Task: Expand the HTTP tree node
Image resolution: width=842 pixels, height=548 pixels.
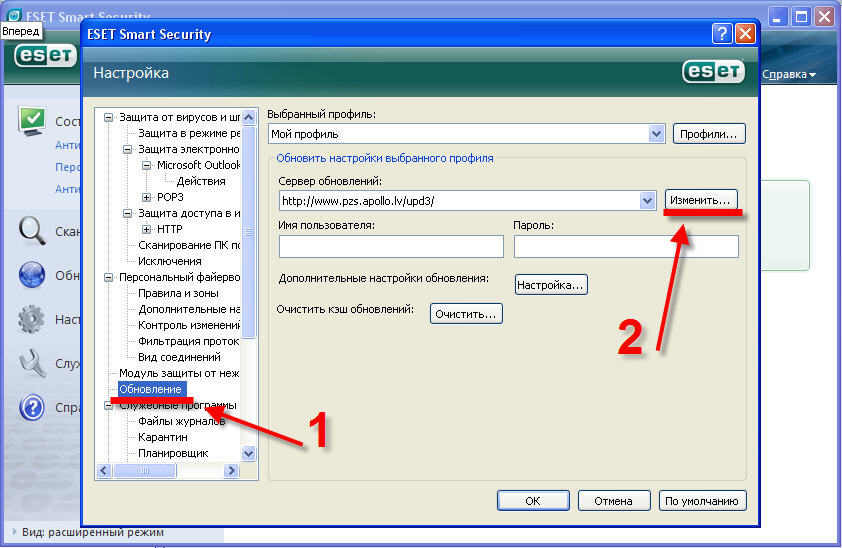Action: tap(147, 229)
